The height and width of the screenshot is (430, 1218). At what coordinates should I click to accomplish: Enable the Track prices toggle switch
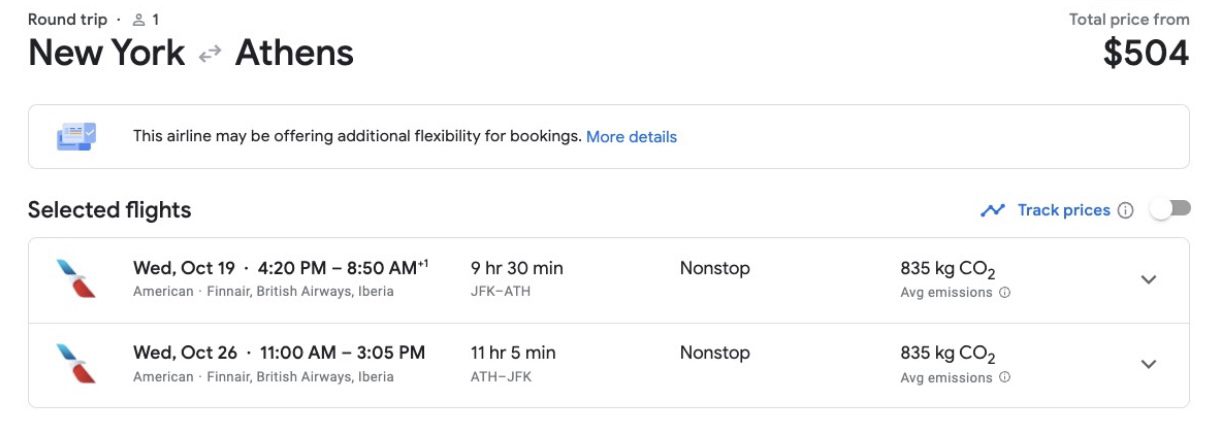pos(1170,209)
